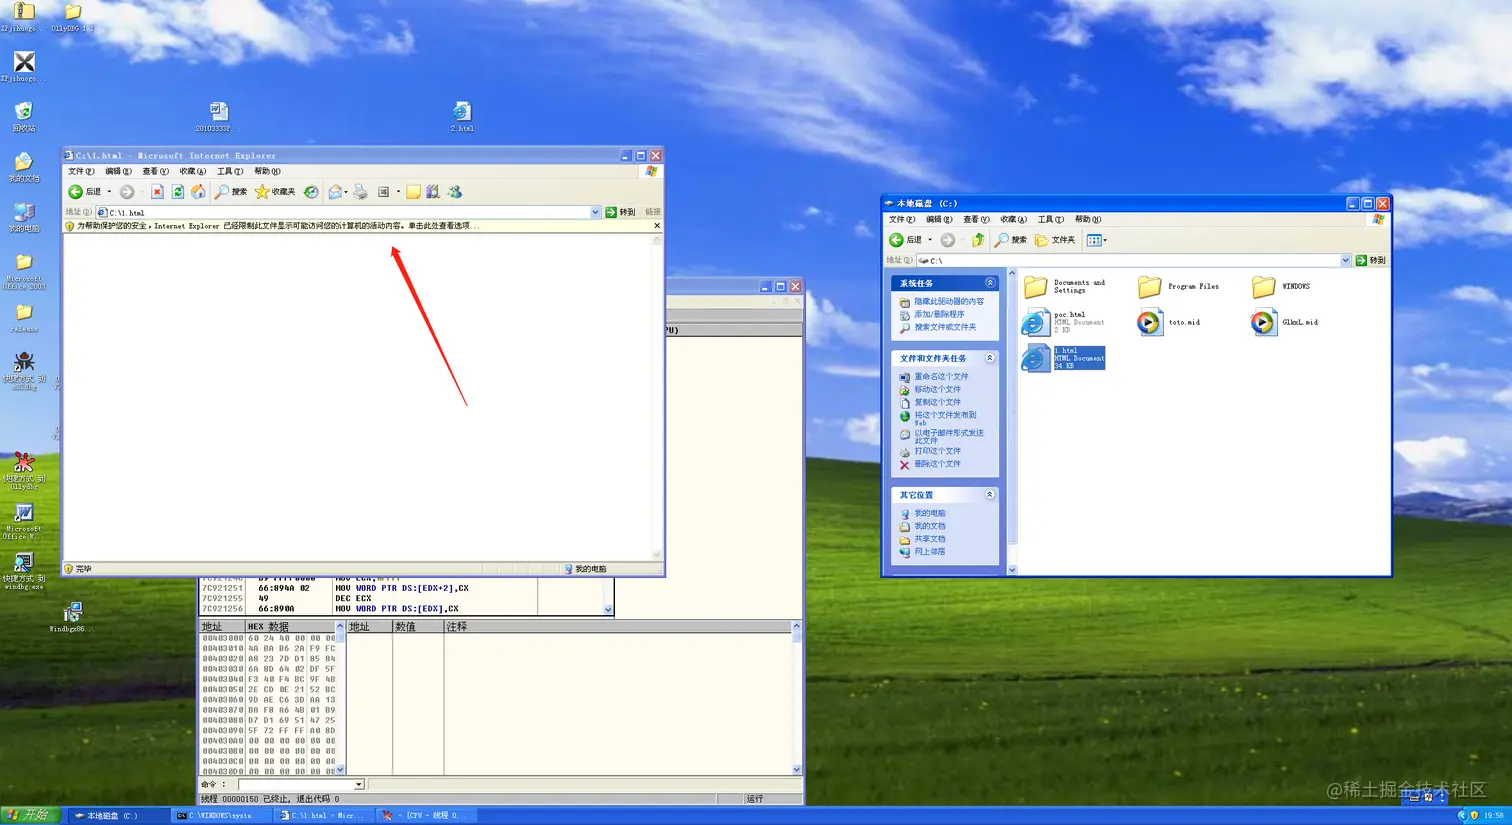Open the History/Media icon in Internet Explorer toolbar
The width and height of the screenshot is (1512, 825).
tap(311, 192)
